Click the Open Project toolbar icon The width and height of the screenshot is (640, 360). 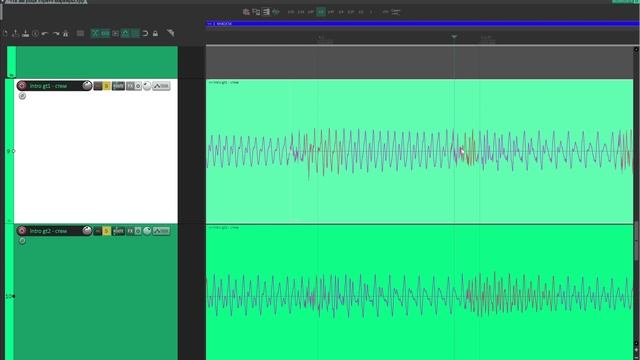(x=16, y=33)
